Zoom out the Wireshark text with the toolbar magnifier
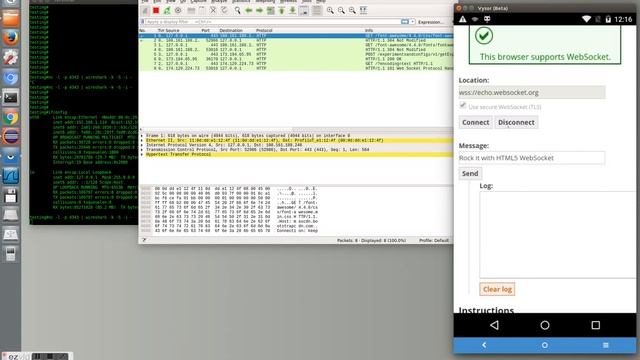This screenshot has height=360, width=640. [x=341, y=11]
